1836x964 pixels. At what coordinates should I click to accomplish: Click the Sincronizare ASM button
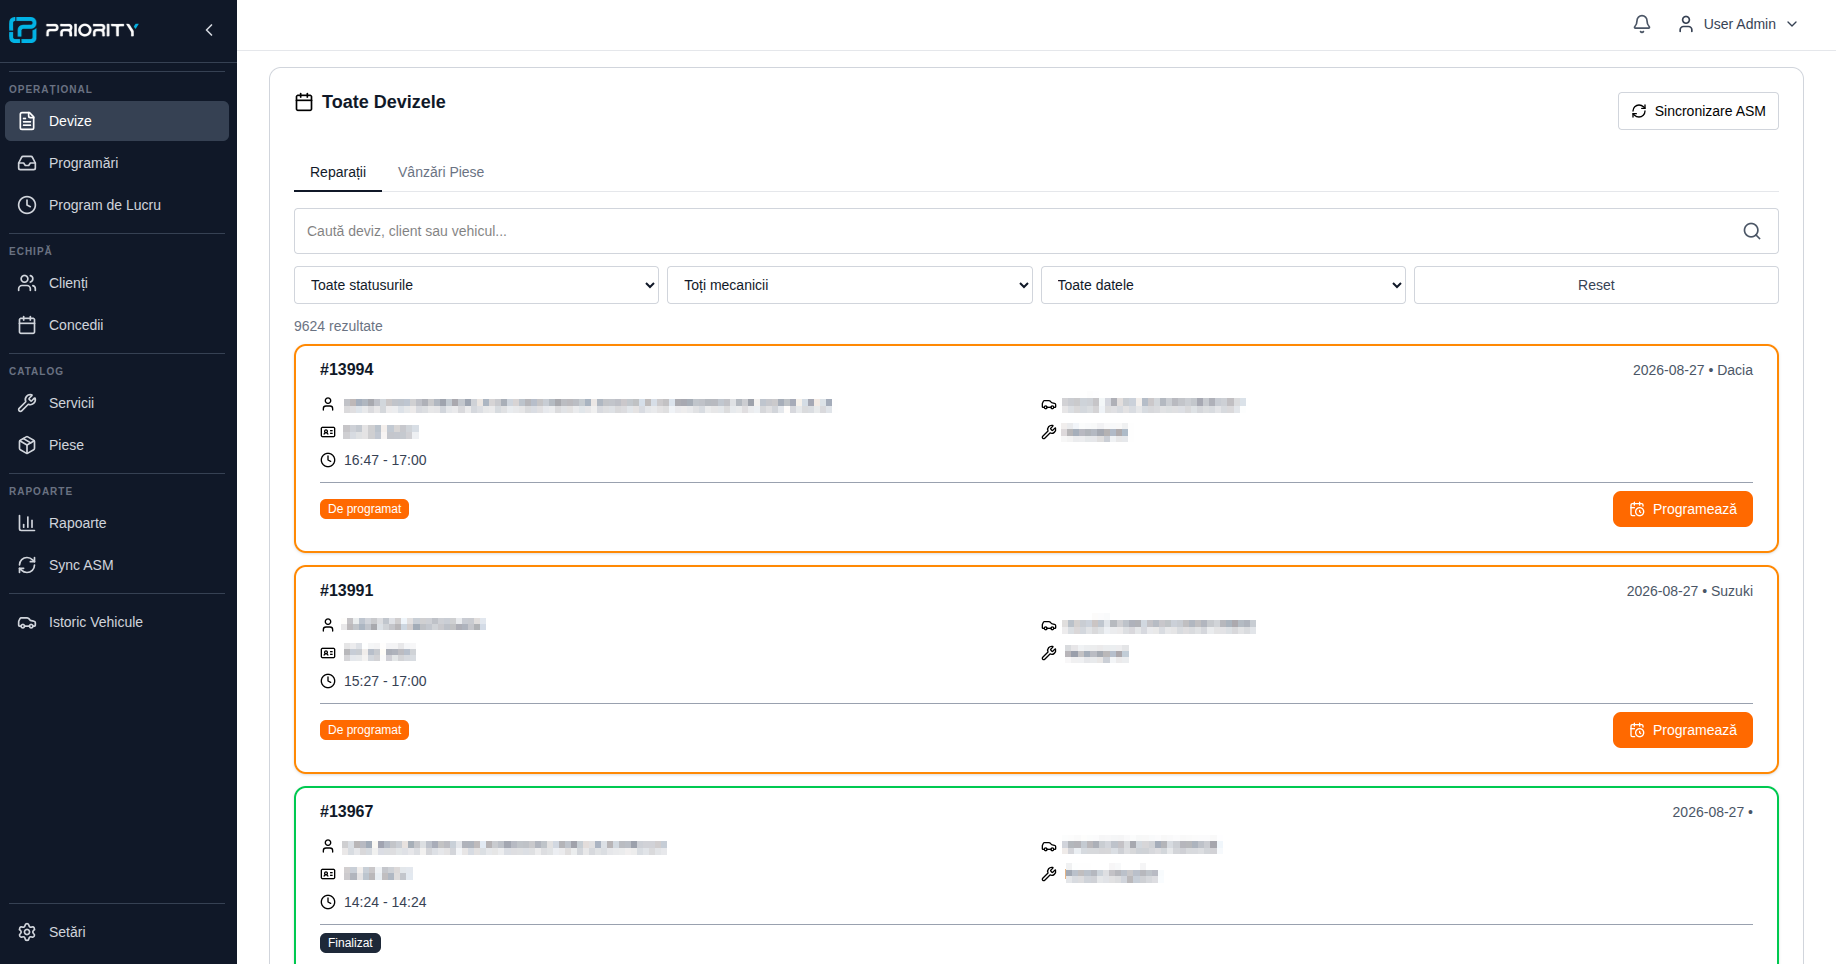pyautogui.click(x=1698, y=111)
